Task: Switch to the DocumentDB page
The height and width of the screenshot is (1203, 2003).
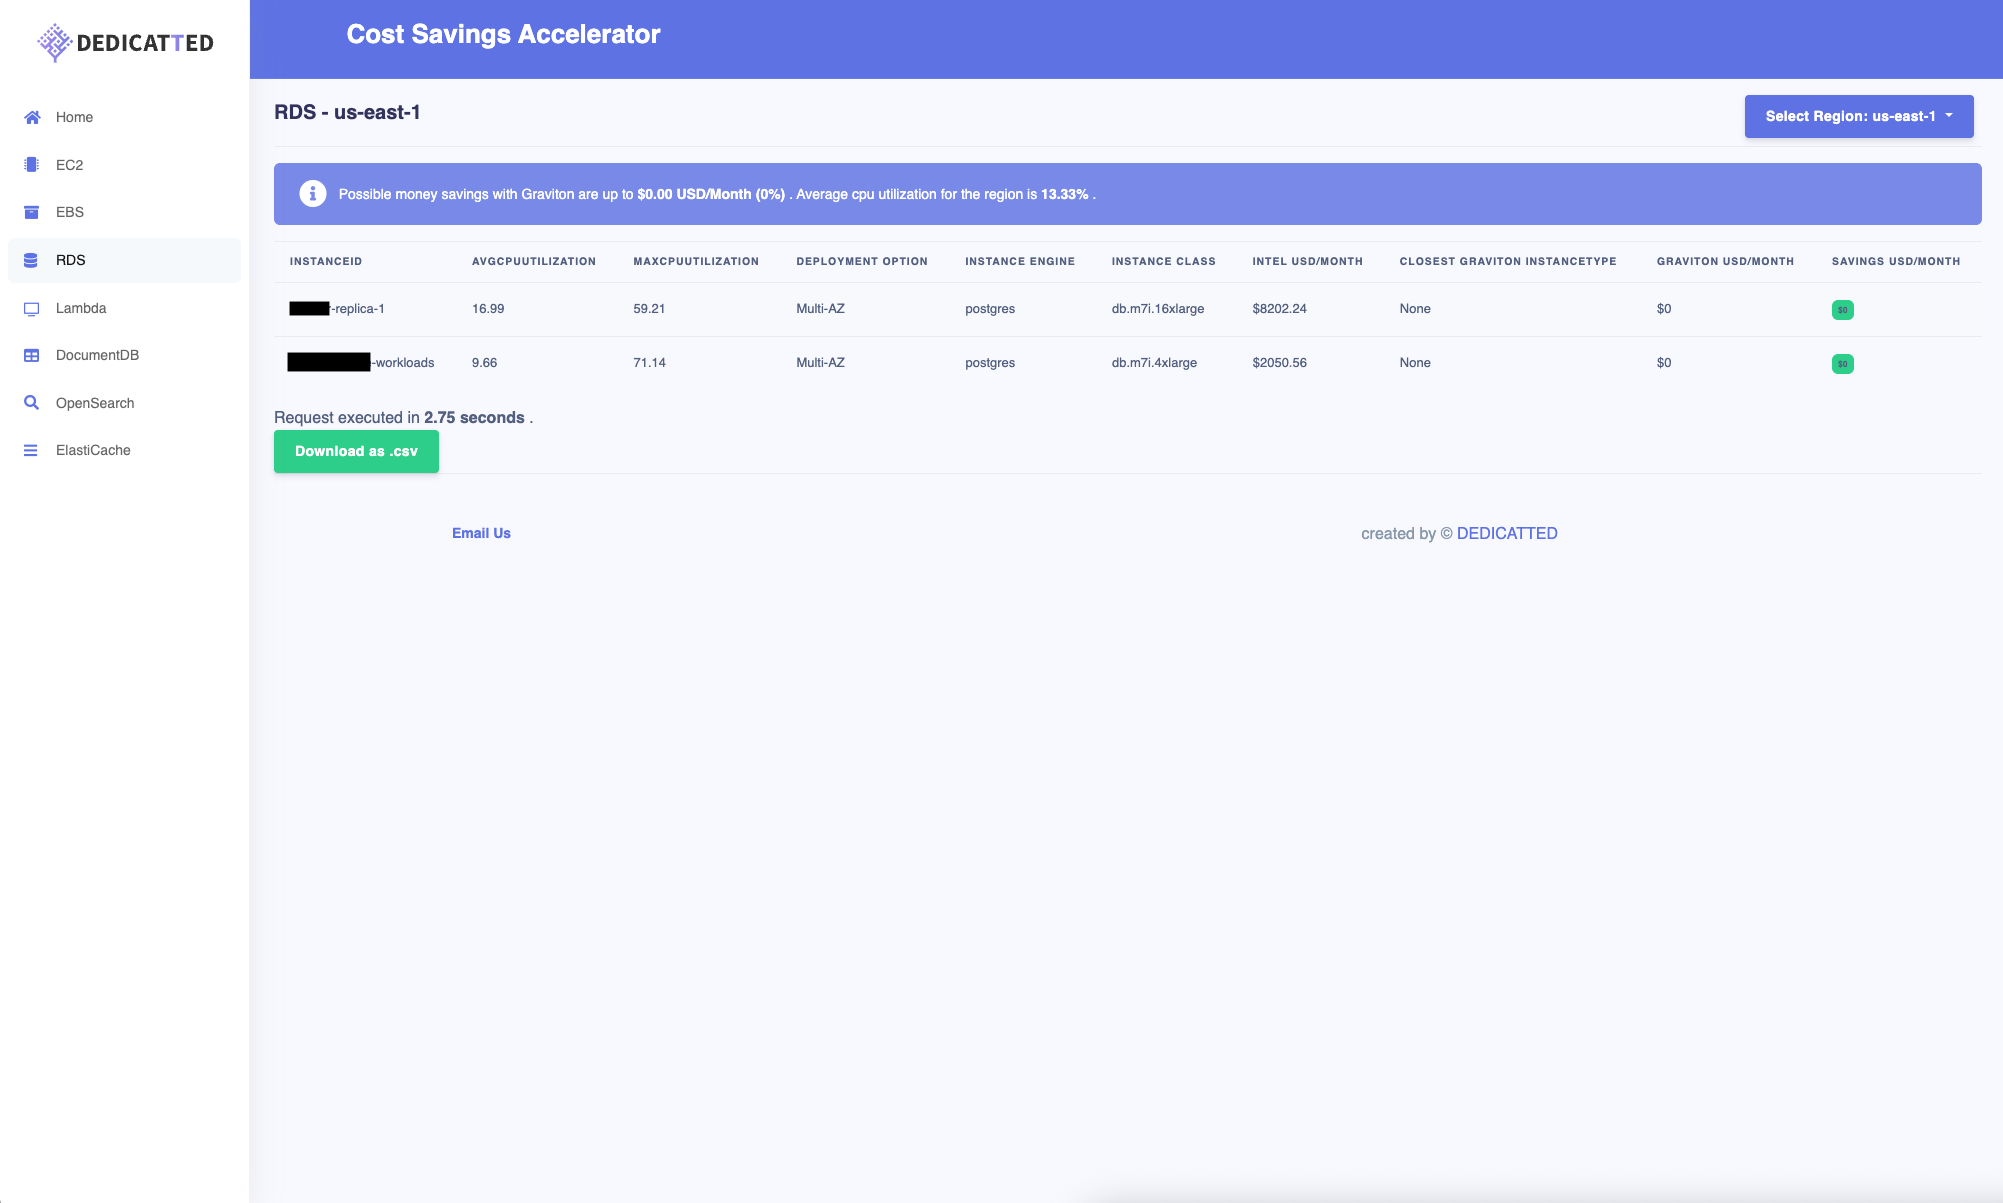Action: coord(124,355)
